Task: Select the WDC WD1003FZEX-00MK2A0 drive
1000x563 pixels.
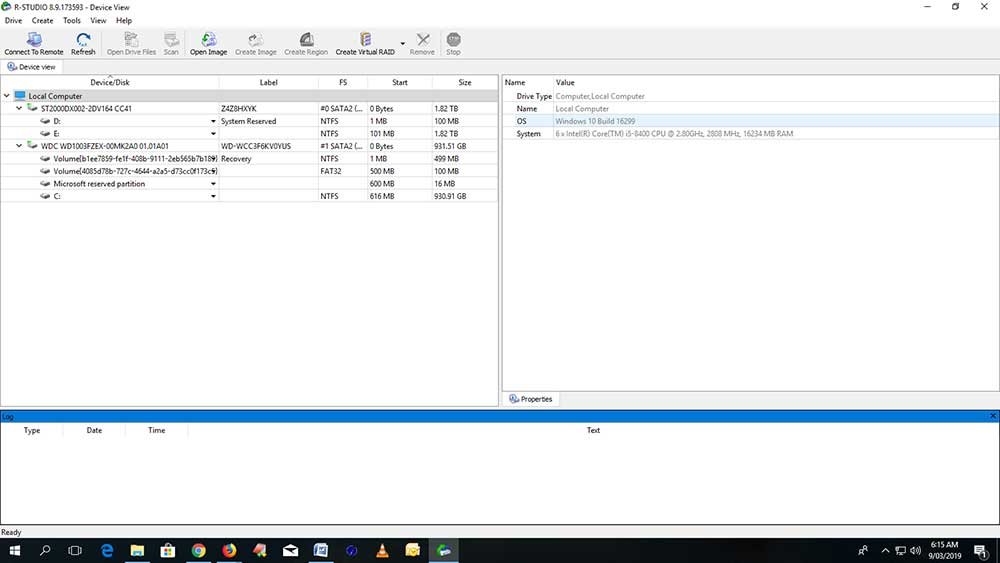Action: (x=105, y=146)
